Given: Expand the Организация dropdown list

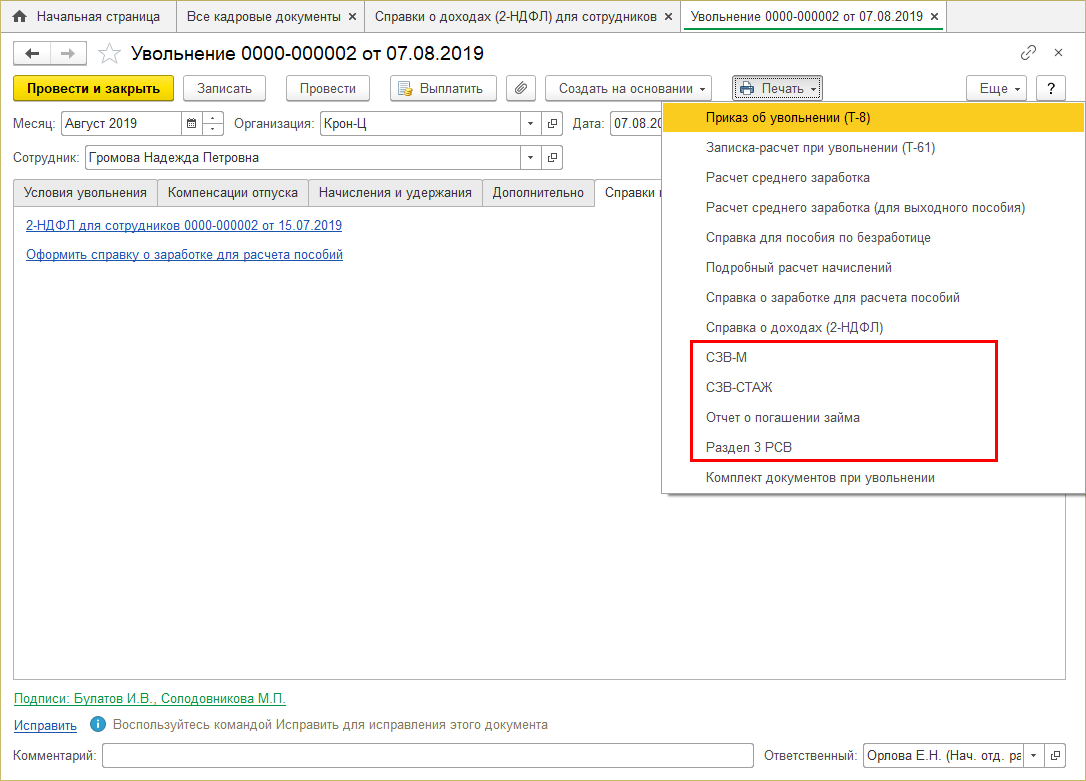Looking at the screenshot, I should coord(531,124).
